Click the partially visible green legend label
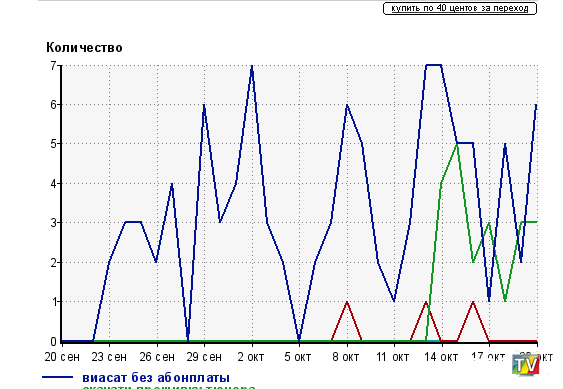 point(169,387)
